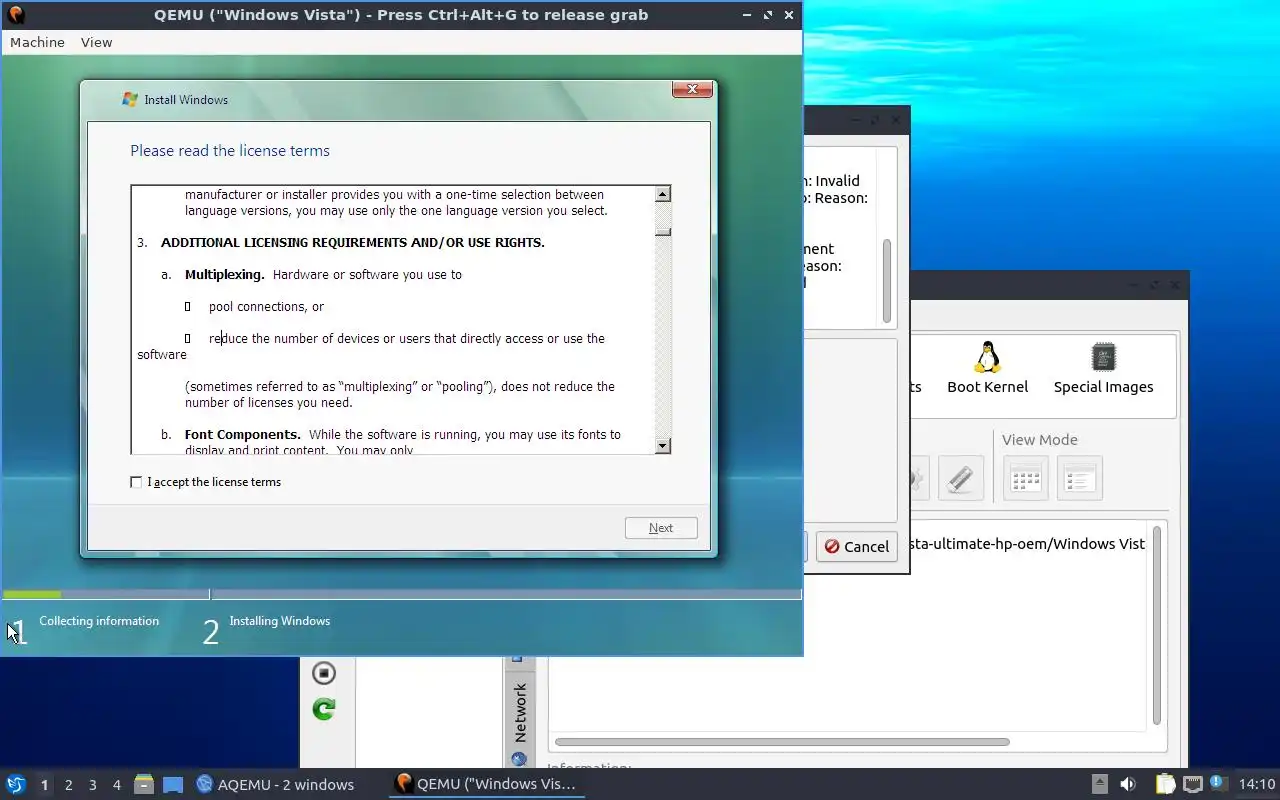Click the license text scroll up arrow
This screenshot has width=1280, height=800.
(x=663, y=194)
